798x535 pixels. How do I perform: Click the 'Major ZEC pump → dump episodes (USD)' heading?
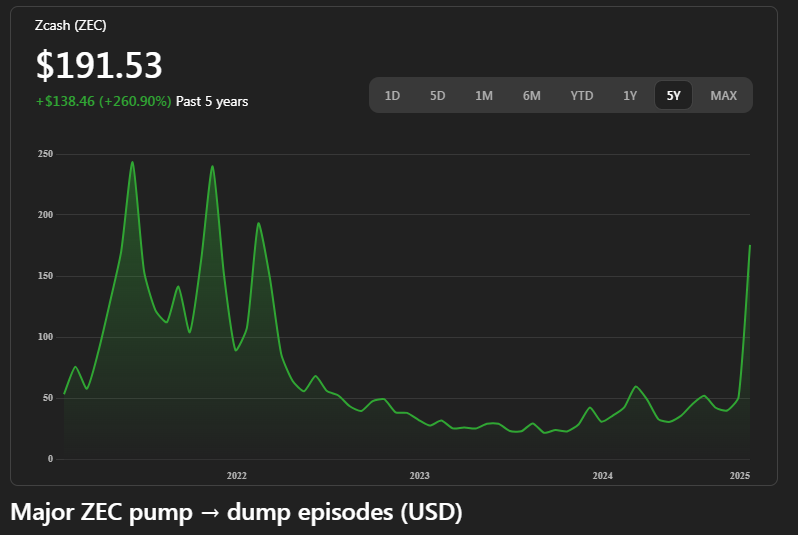pyautogui.click(x=236, y=512)
